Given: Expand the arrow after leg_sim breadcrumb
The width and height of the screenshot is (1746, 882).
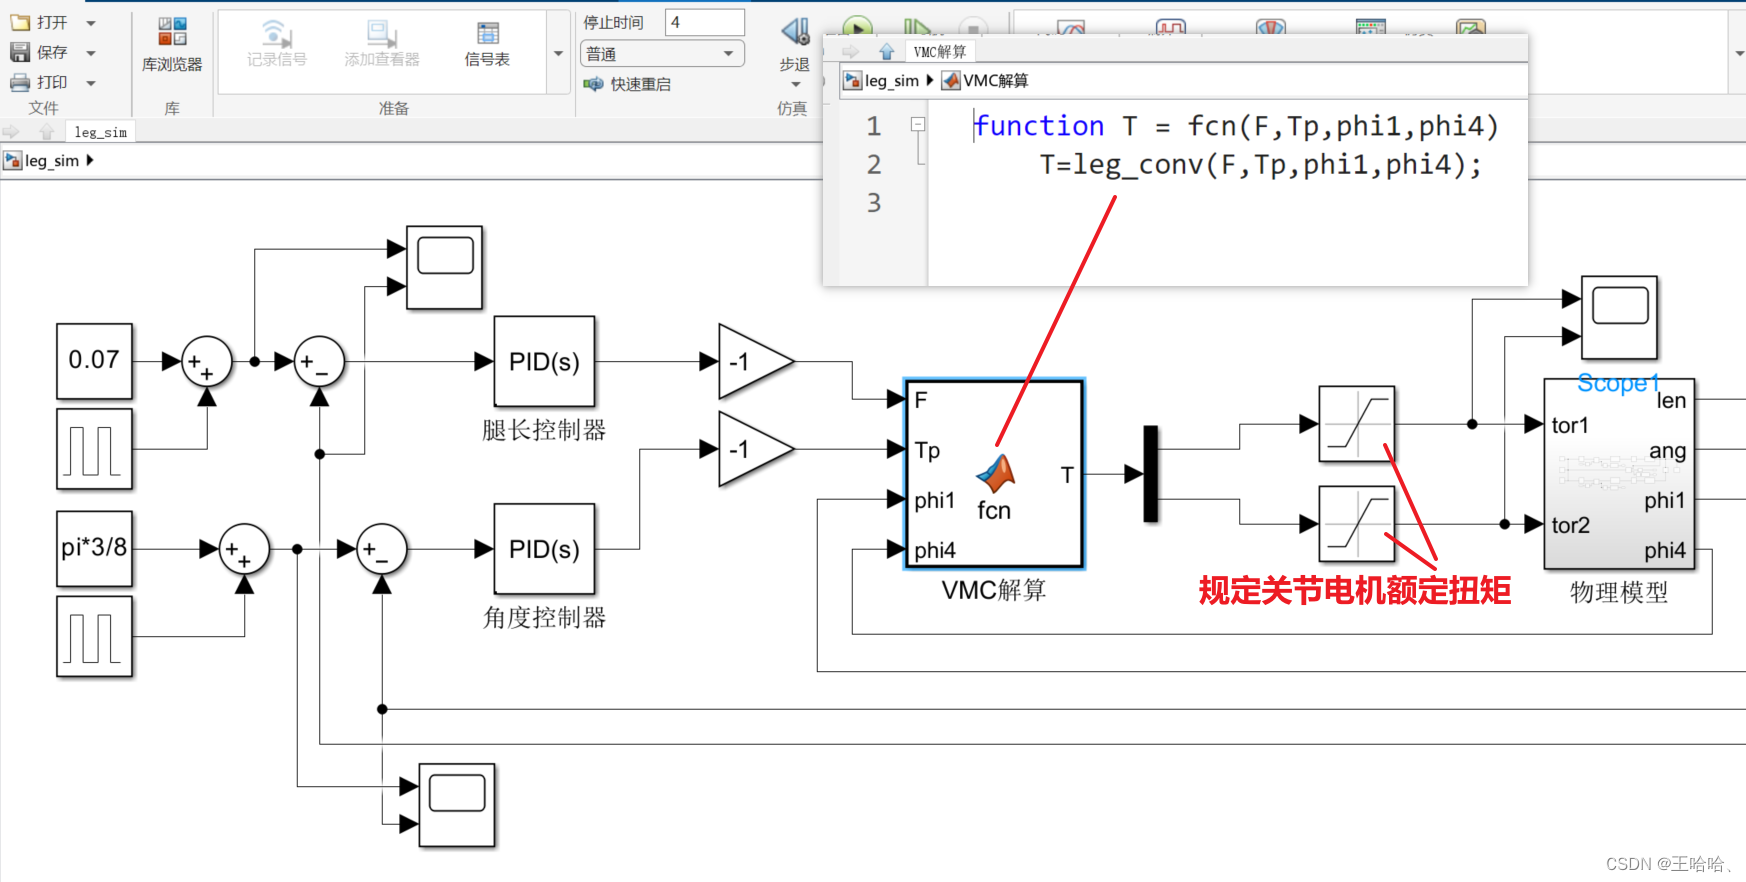Looking at the screenshot, I should 90,160.
